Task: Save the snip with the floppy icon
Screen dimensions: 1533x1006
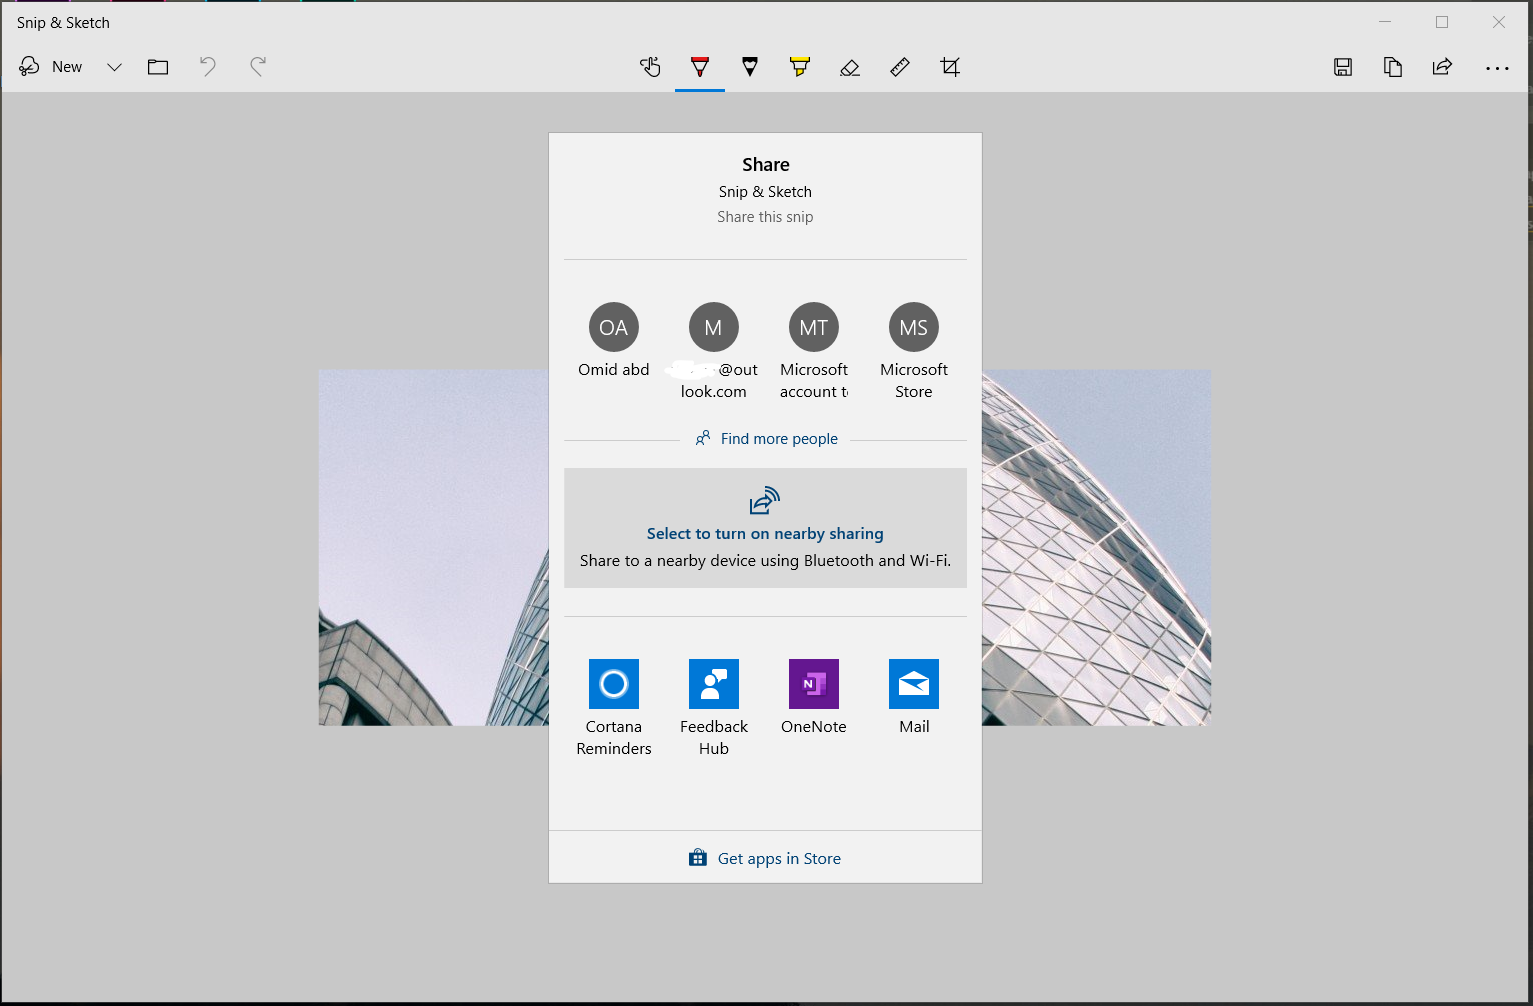Action: coord(1343,67)
